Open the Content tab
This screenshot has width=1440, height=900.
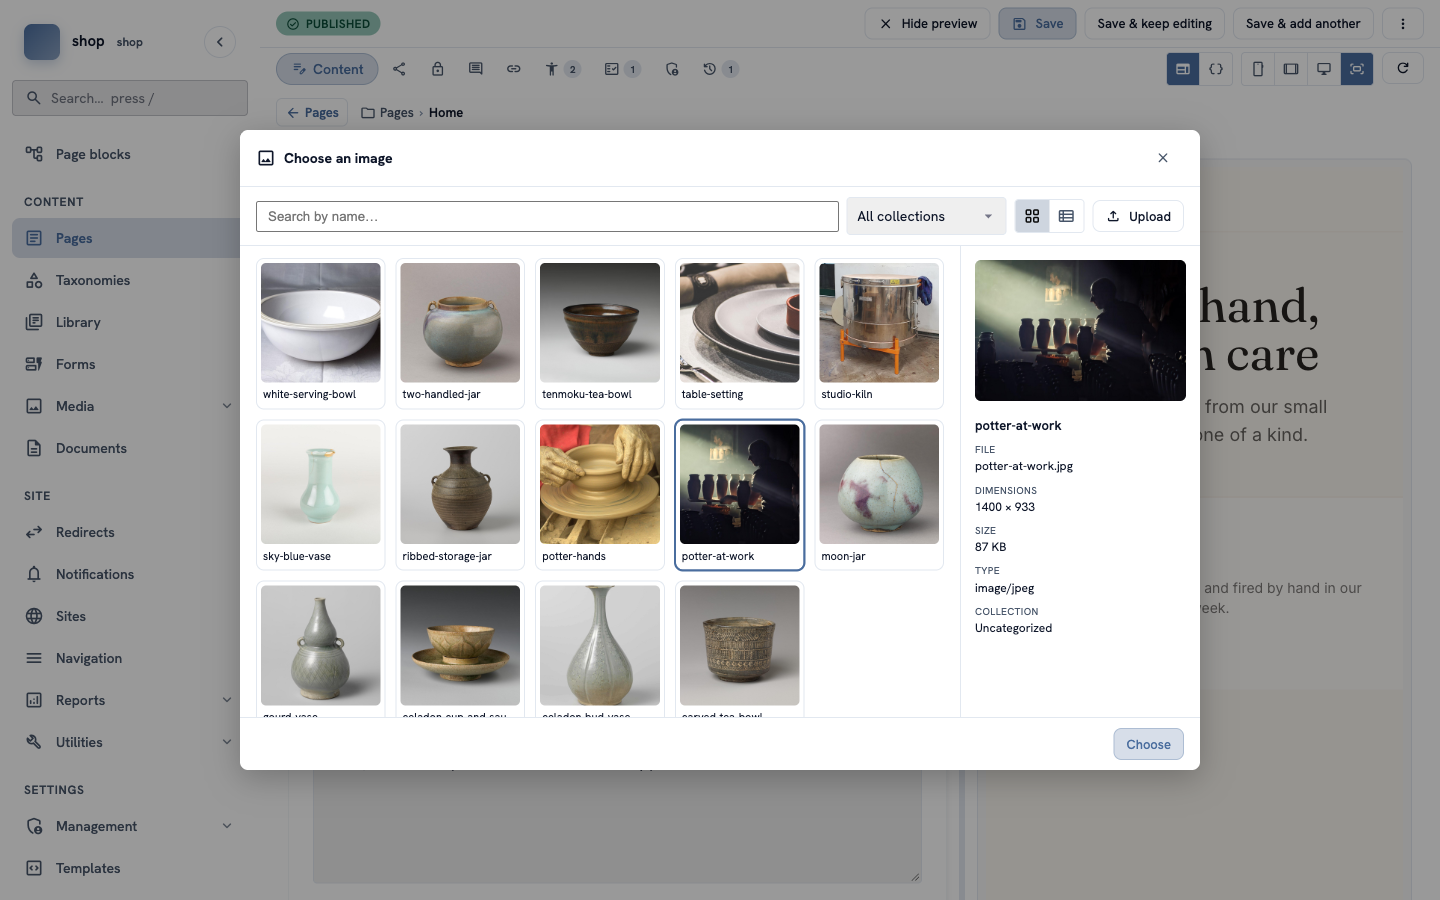pos(327,69)
